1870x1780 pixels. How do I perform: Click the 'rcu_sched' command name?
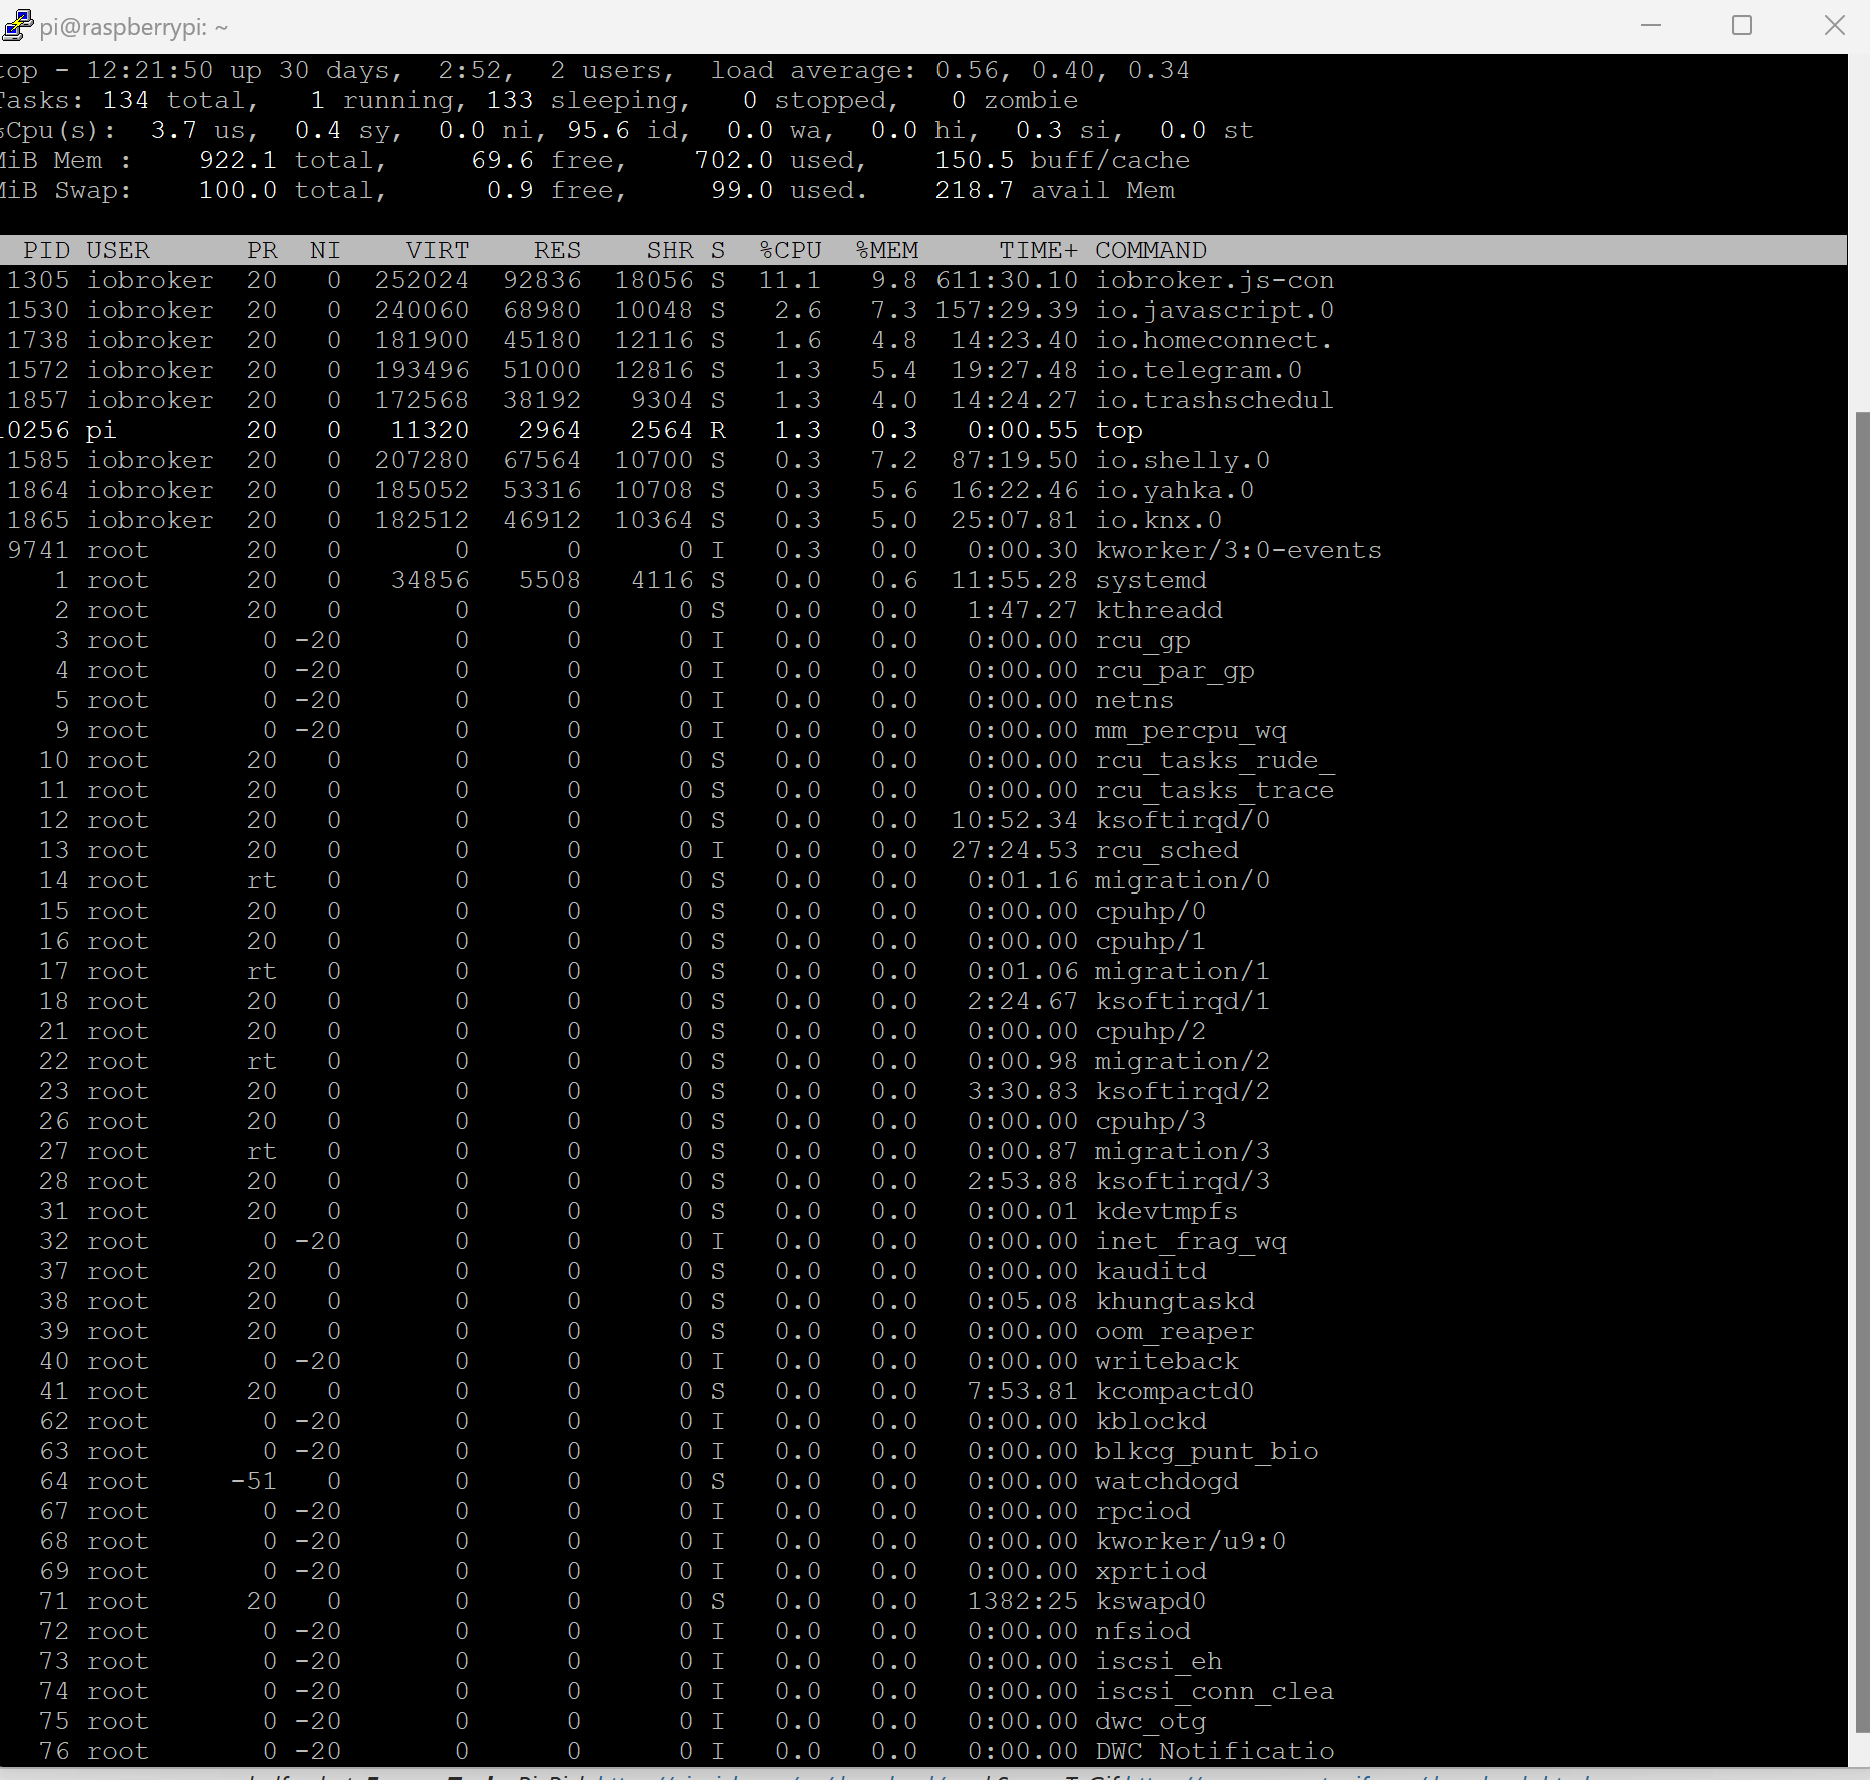[x=1167, y=850]
